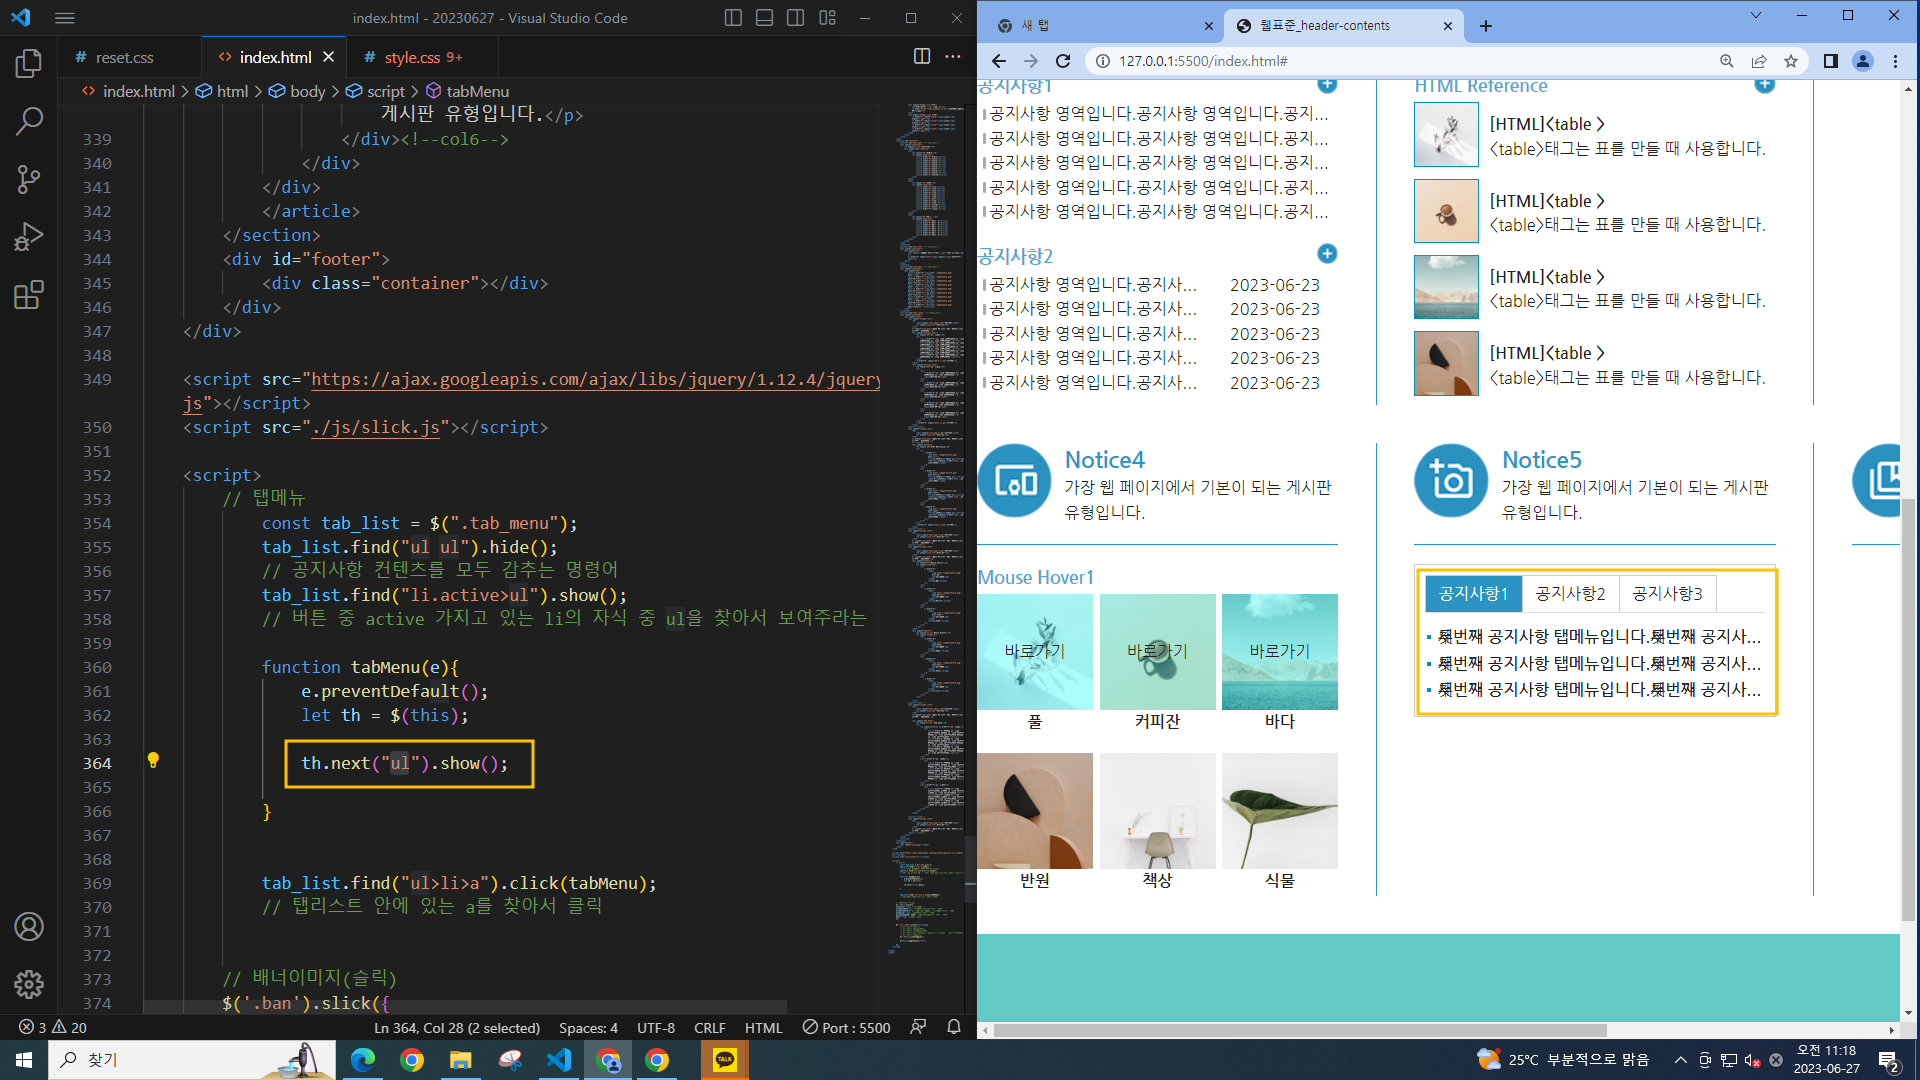This screenshot has width=1920, height=1080.
Task: Expand the plus icon beside 공지사항2
Action: point(1327,254)
